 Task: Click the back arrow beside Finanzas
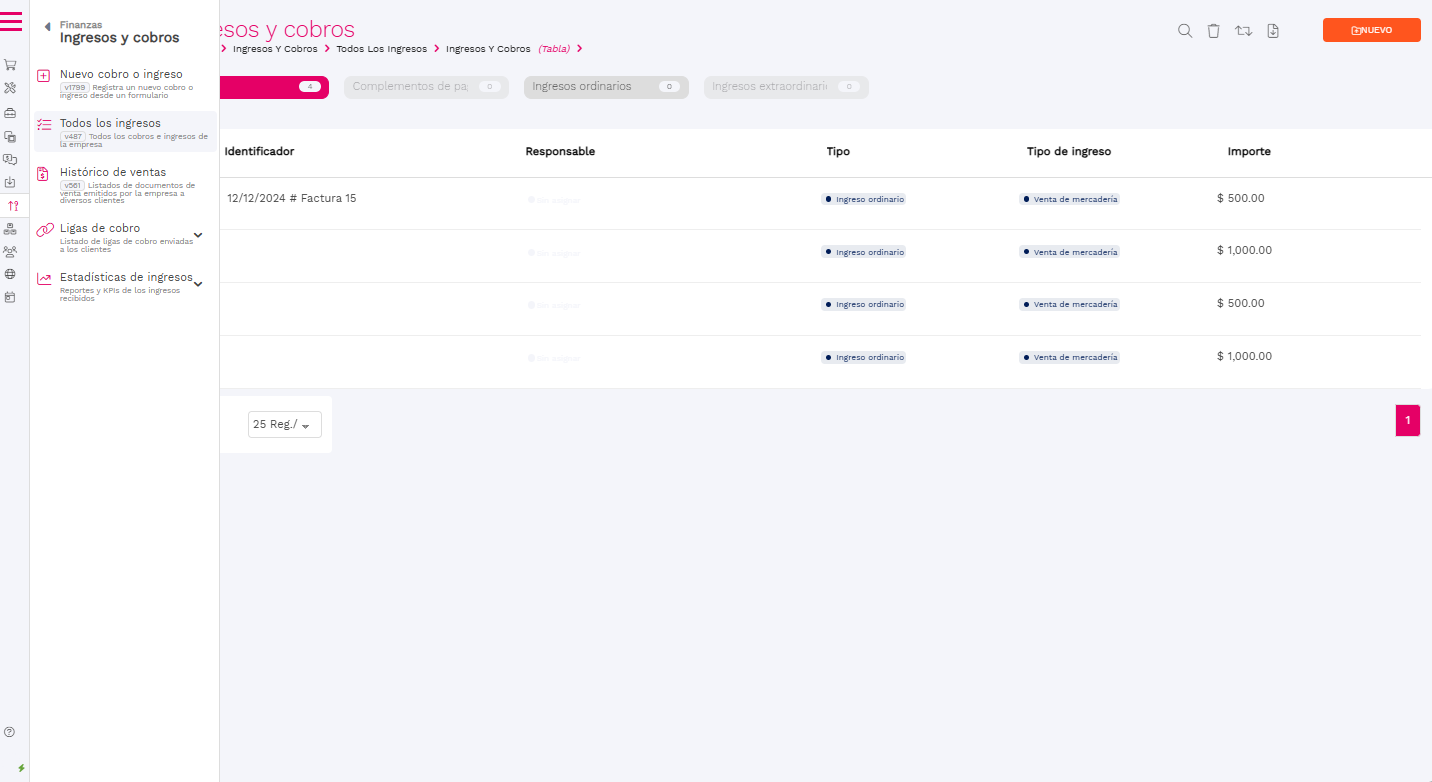tap(47, 27)
